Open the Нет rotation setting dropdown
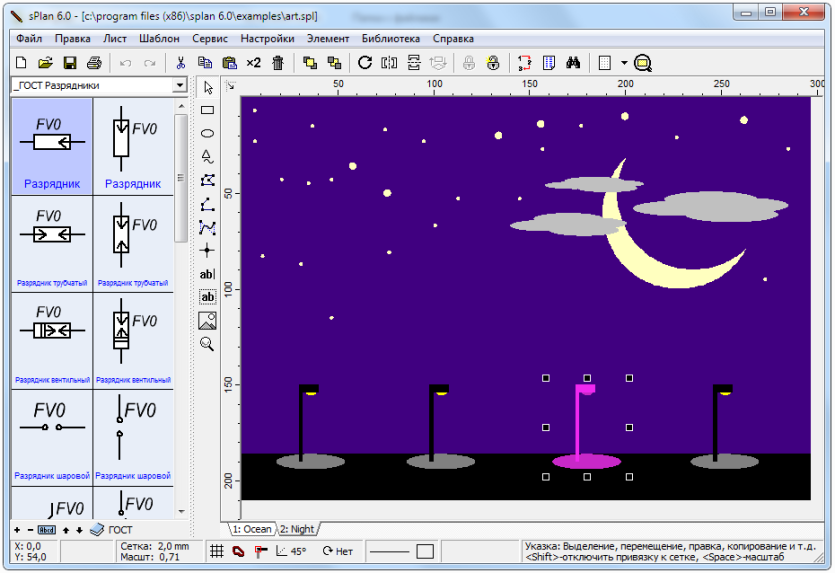This screenshot has height=573, width=835. 338,552
